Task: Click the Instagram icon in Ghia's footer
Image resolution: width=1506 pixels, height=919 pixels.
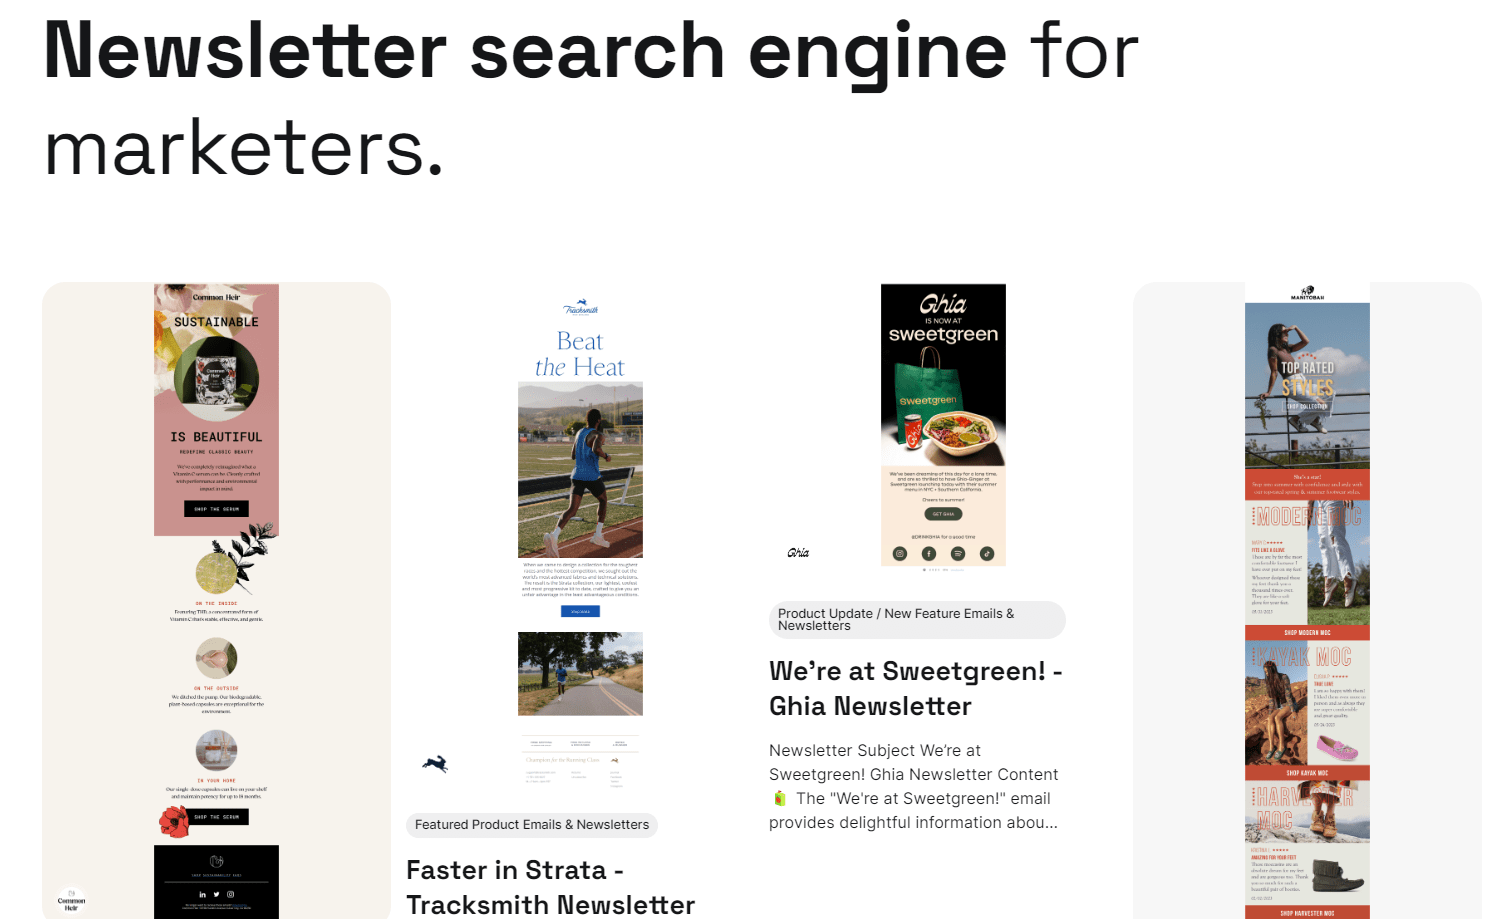Action: [x=898, y=553]
